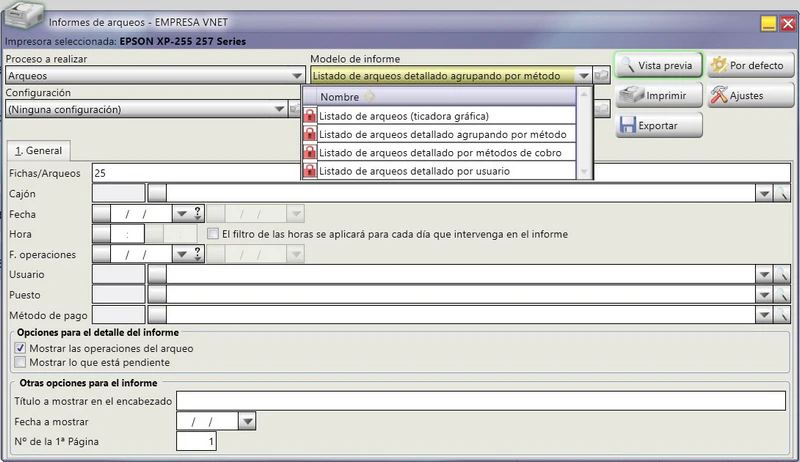Click search magnifier icon in Usuario row
The width and height of the screenshot is (800, 462).
coord(782,274)
